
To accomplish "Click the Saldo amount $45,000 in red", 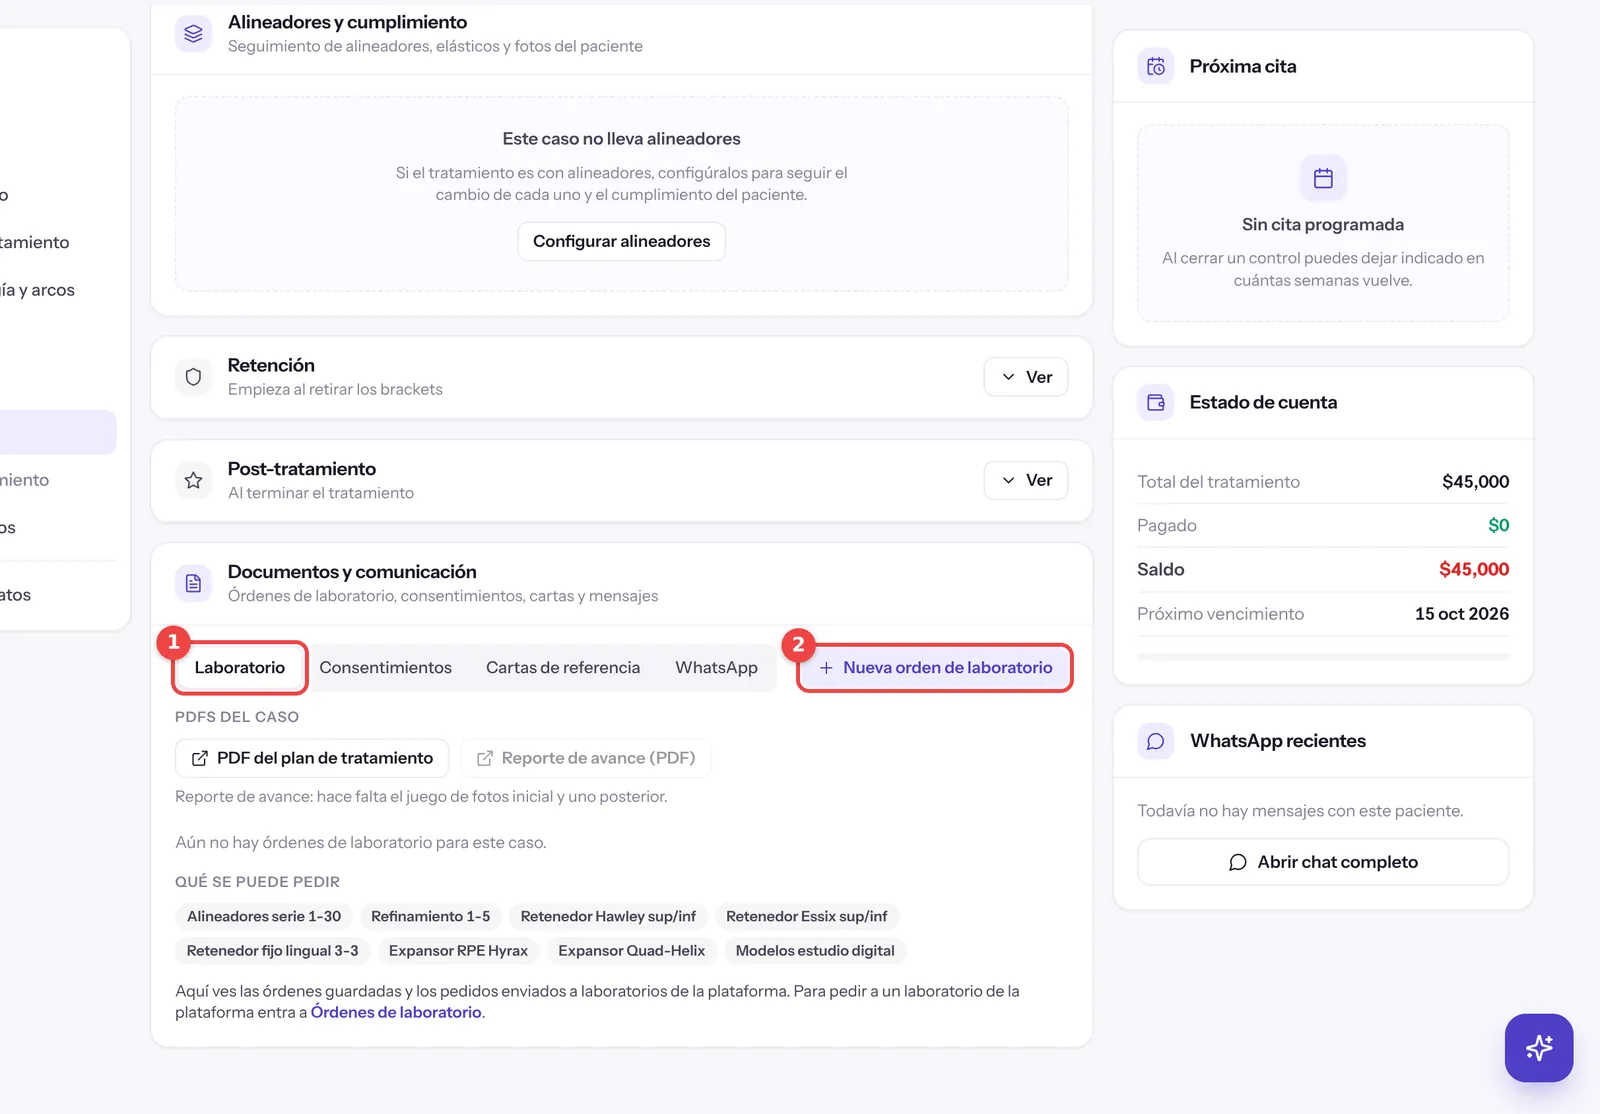I will tap(1474, 569).
